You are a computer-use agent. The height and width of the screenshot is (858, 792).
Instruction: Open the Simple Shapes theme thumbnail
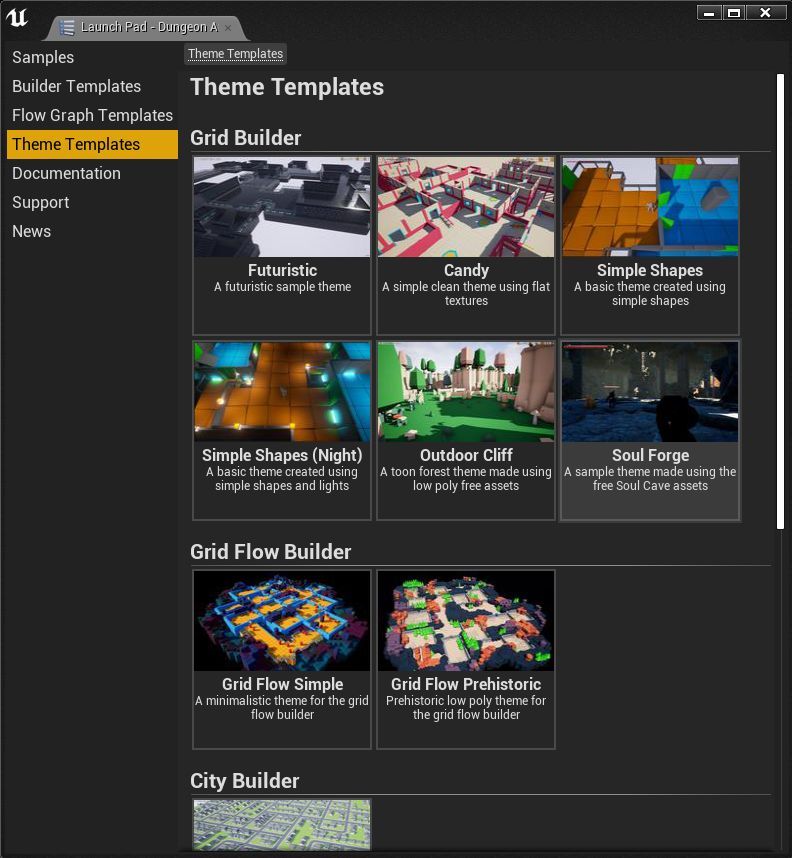click(x=650, y=207)
